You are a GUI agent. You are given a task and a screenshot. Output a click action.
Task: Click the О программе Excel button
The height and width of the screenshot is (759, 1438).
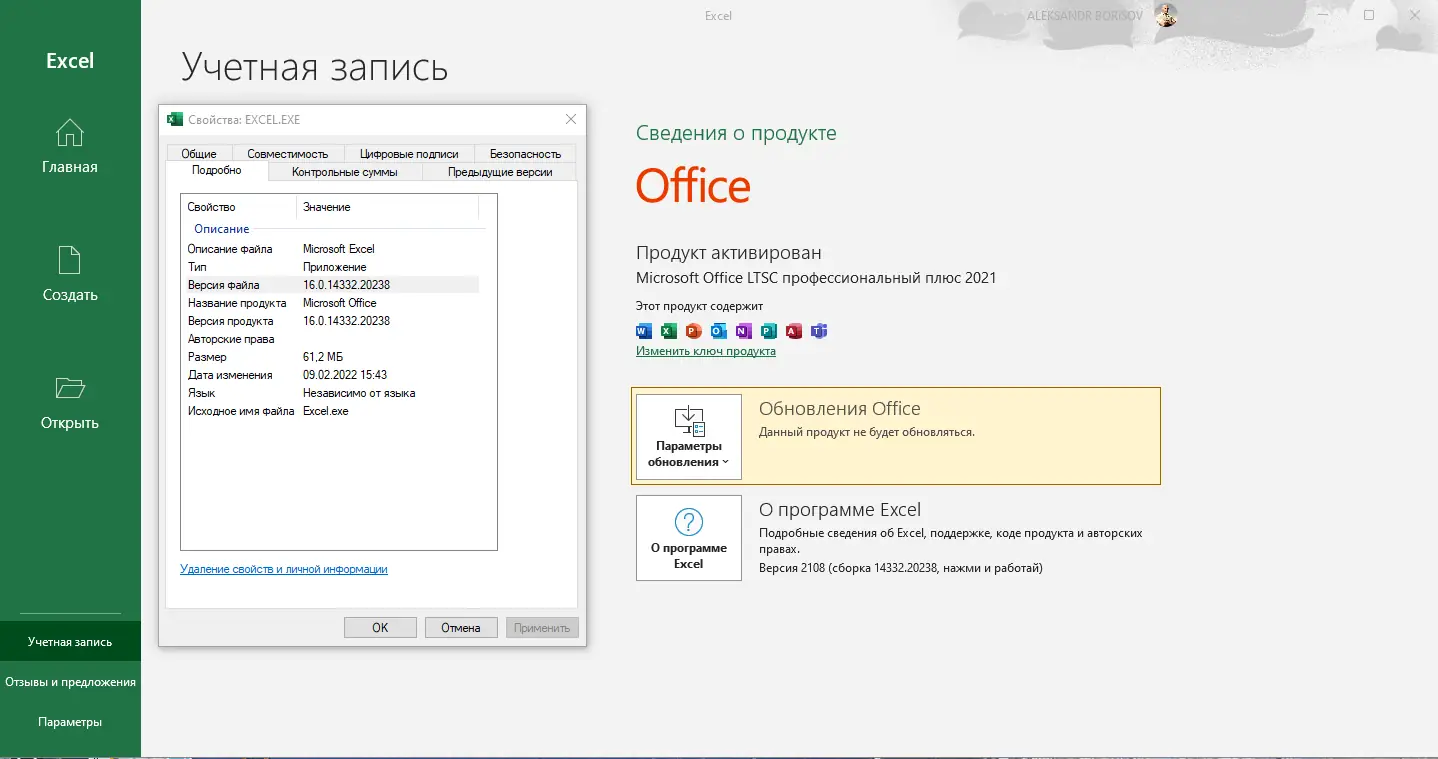coord(689,538)
